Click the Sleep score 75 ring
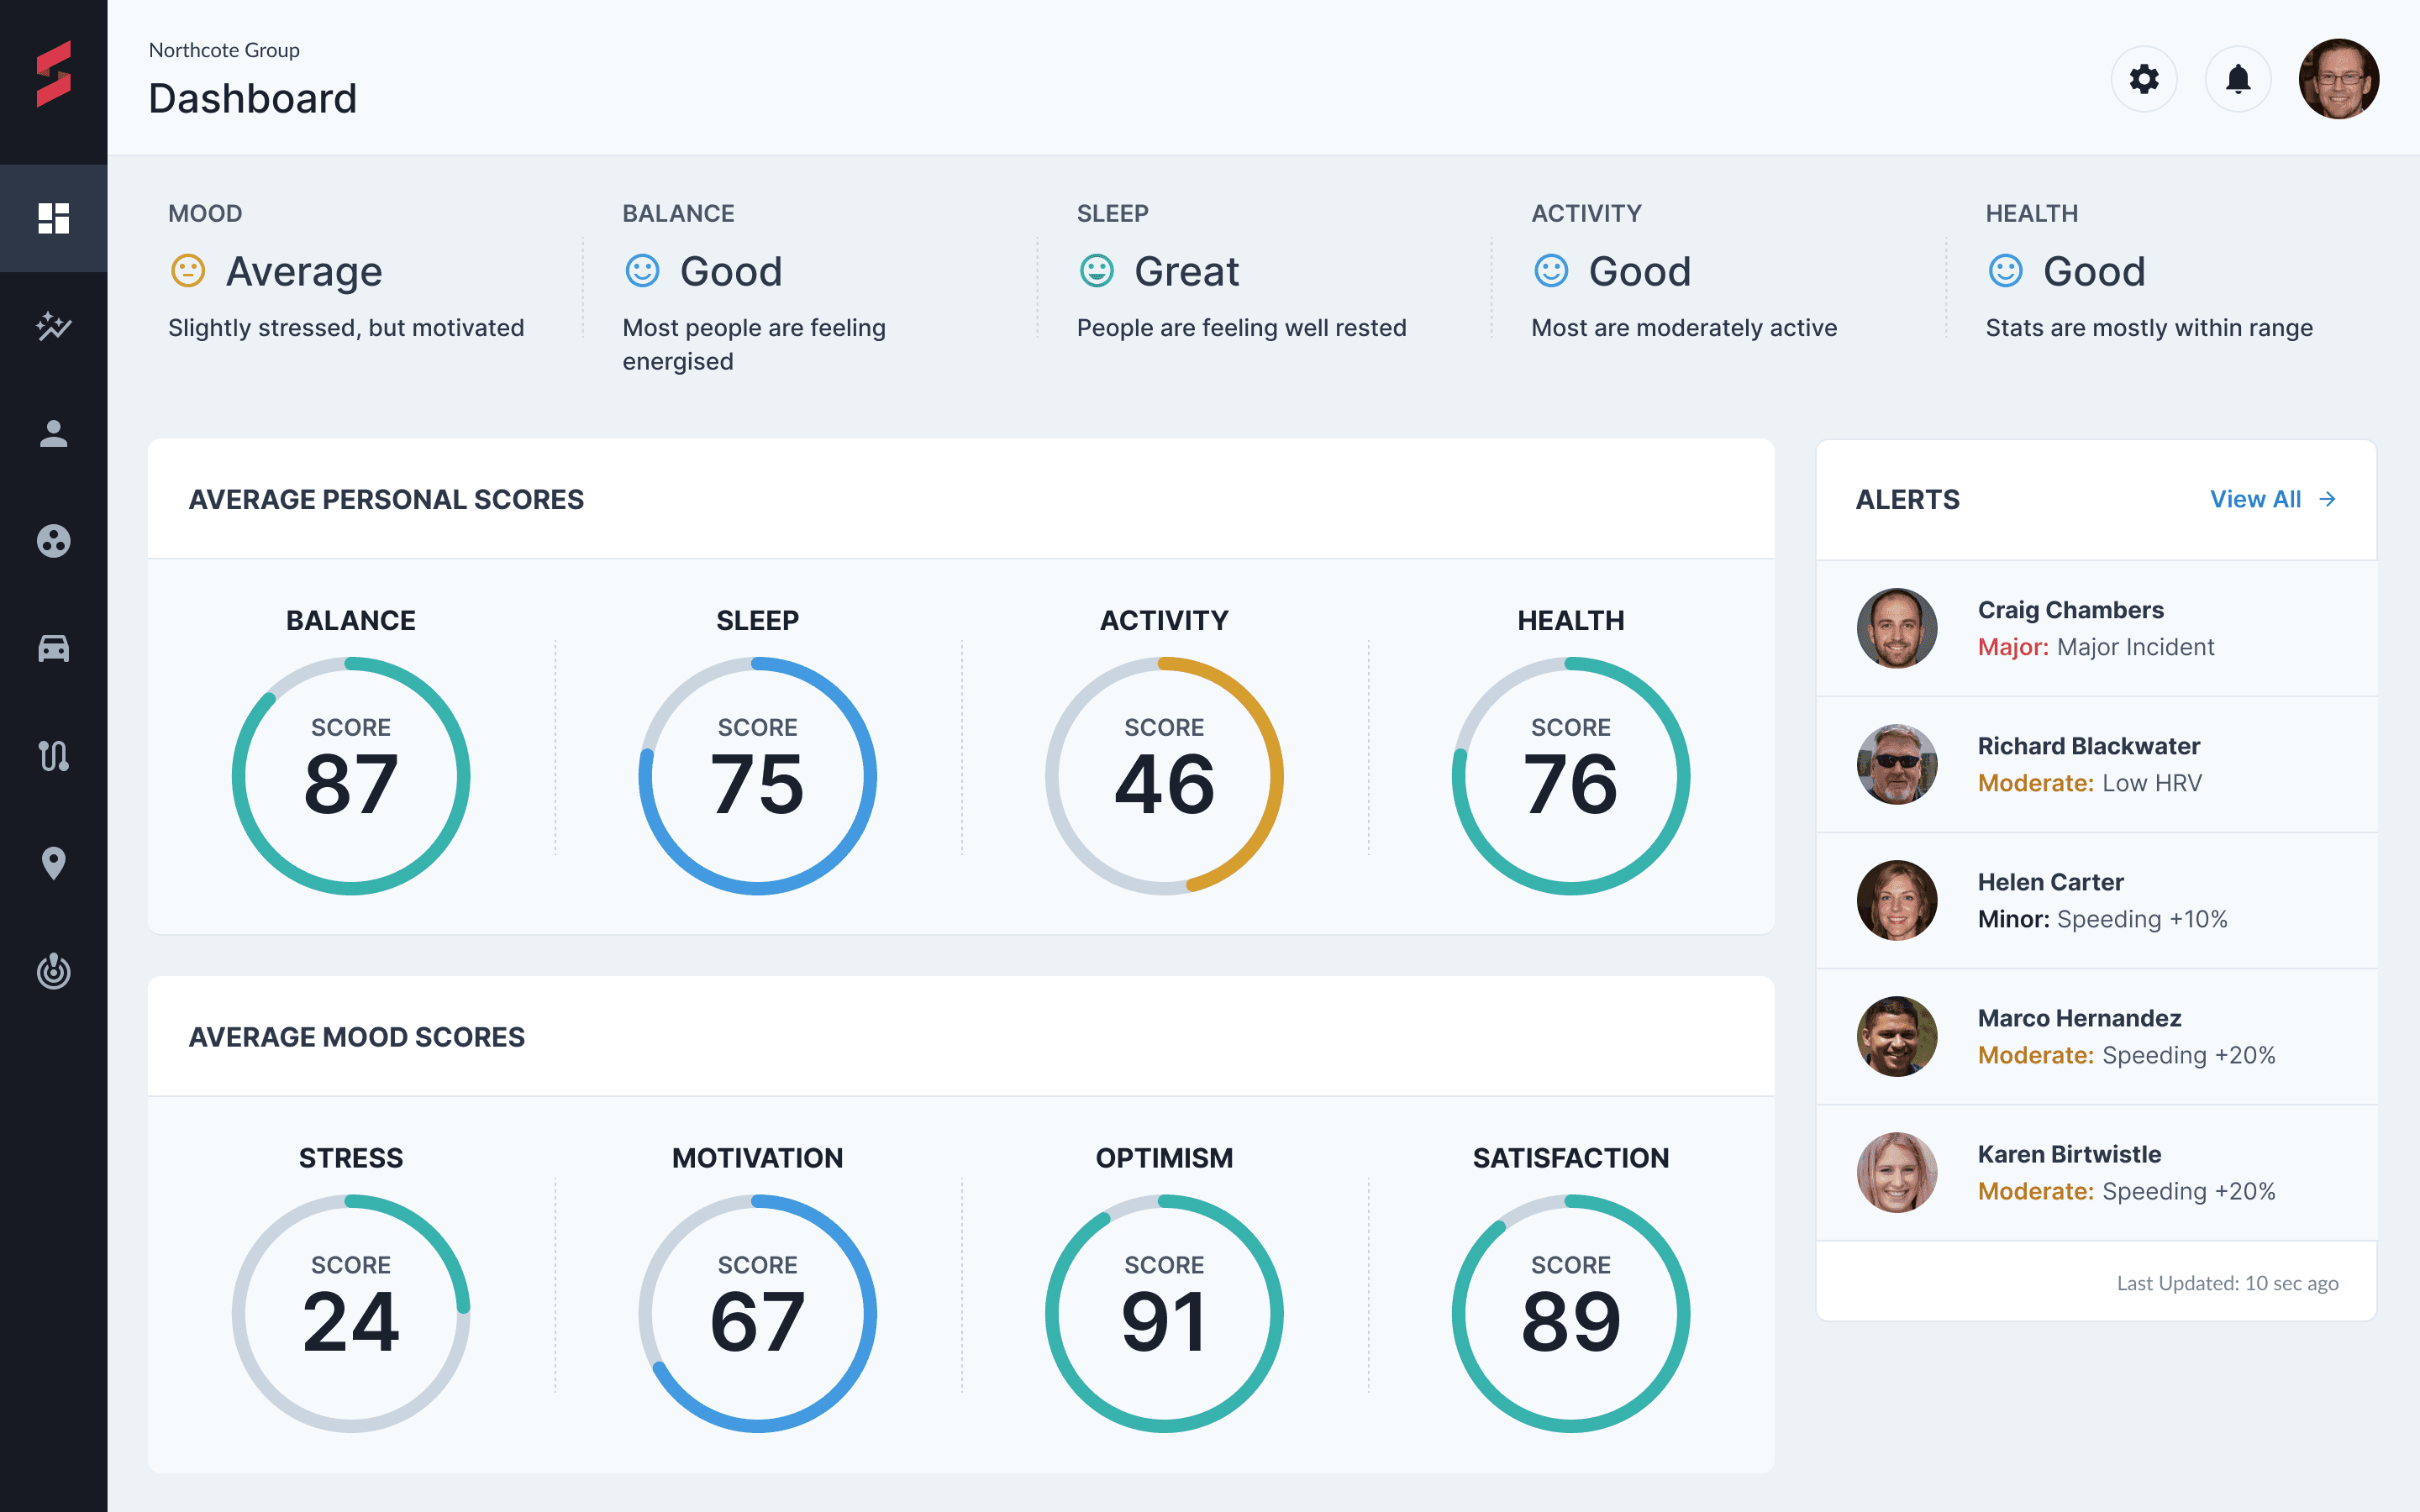Image resolution: width=2420 pixels, height=1512 pixels. [x=758, y=776]
